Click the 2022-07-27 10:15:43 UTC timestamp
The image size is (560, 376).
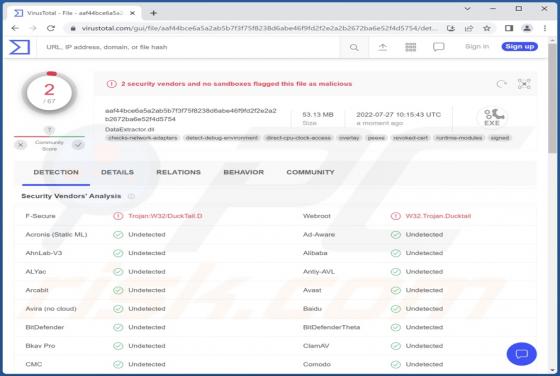point(399,115)
